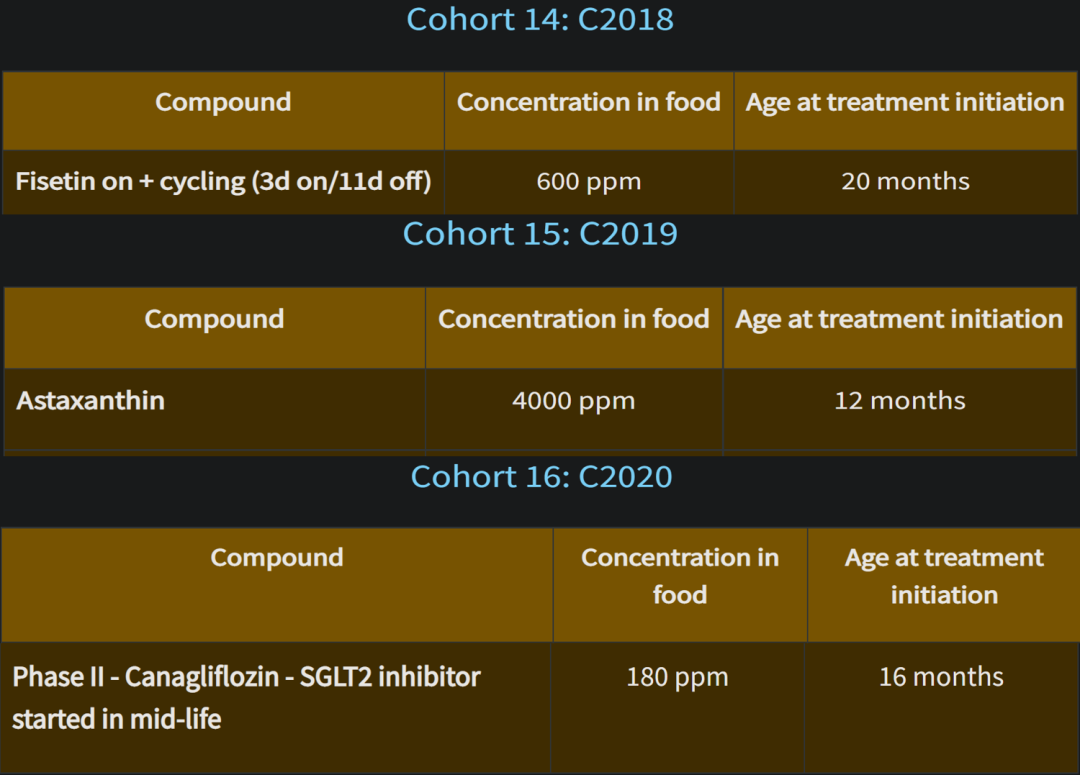Select Age at treatment initiation header, Cohort 14
The width and height of the screenshot is (1080, 775).
(x=905, y=111)
